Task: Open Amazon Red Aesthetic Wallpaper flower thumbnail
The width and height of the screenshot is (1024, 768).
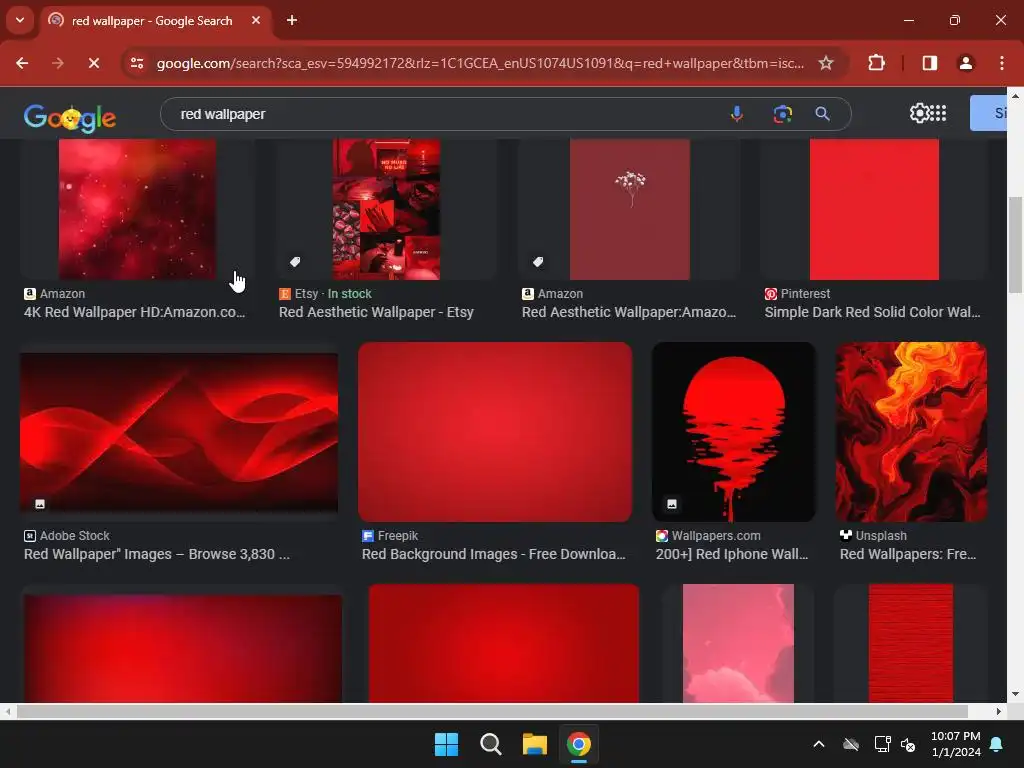Action: 630,209
